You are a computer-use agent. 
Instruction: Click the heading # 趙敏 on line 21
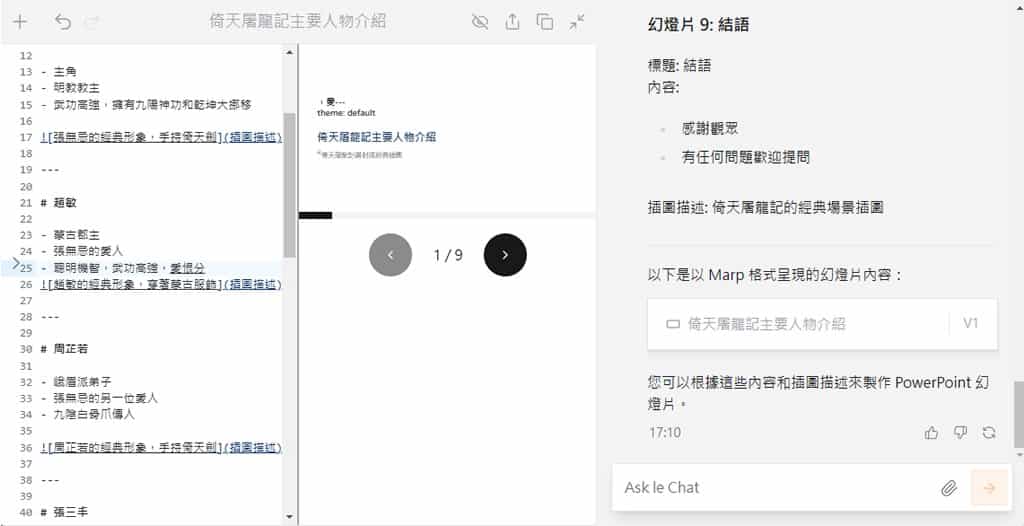[x=59, y=203]
